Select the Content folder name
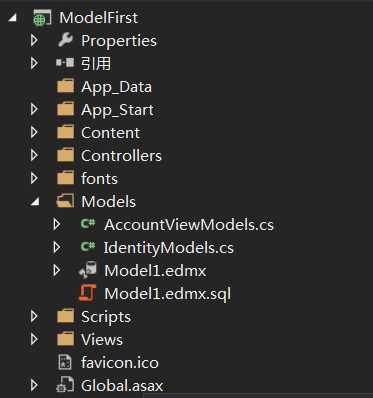Screen dimensions: 373x398 click(x=110, y=133)
